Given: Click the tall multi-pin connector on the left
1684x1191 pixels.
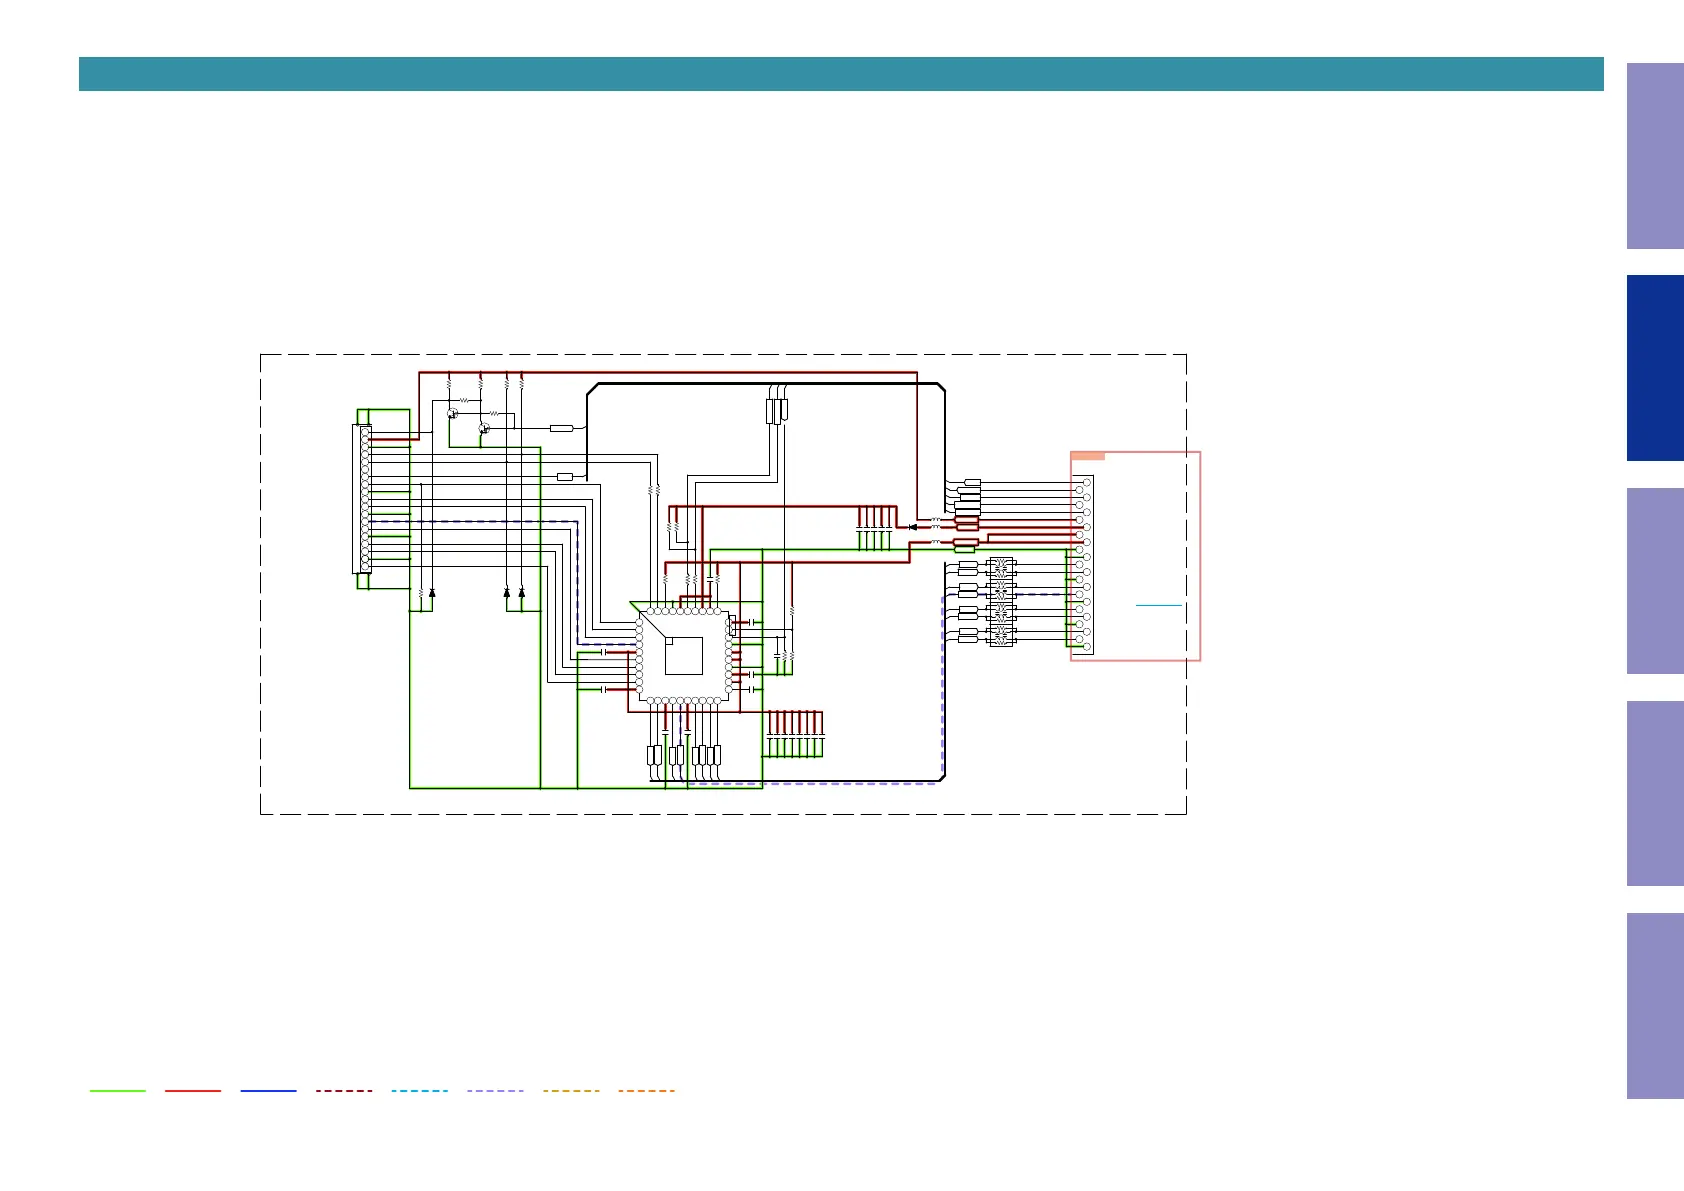Looking at the screenshot, I should [364, 499].
